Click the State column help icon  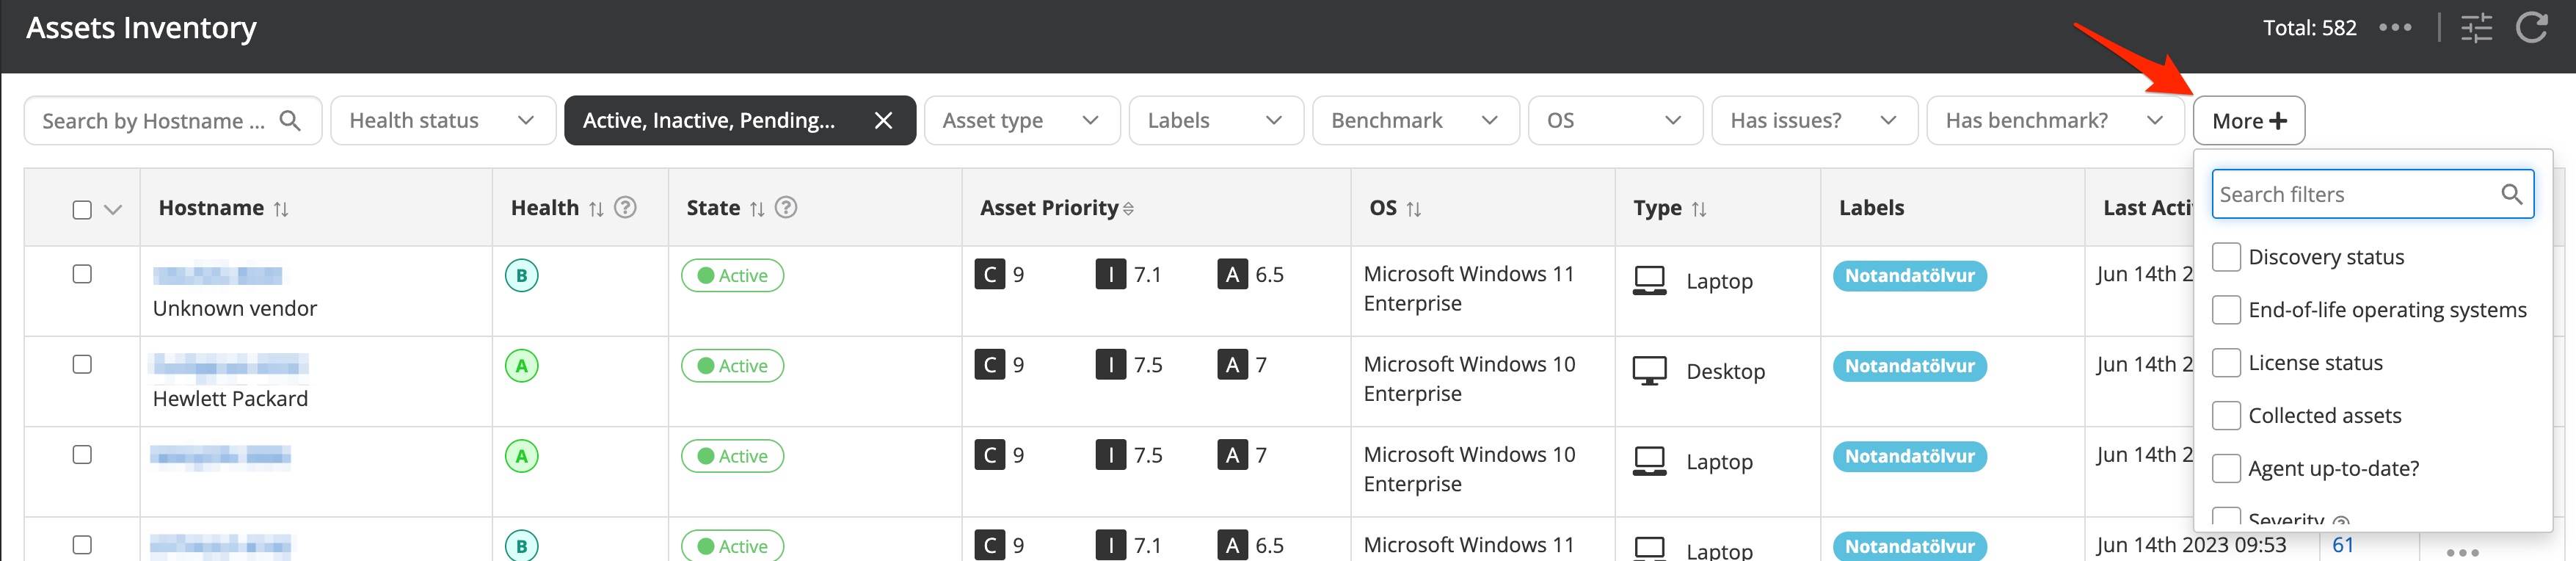click(x=786, y=208)
